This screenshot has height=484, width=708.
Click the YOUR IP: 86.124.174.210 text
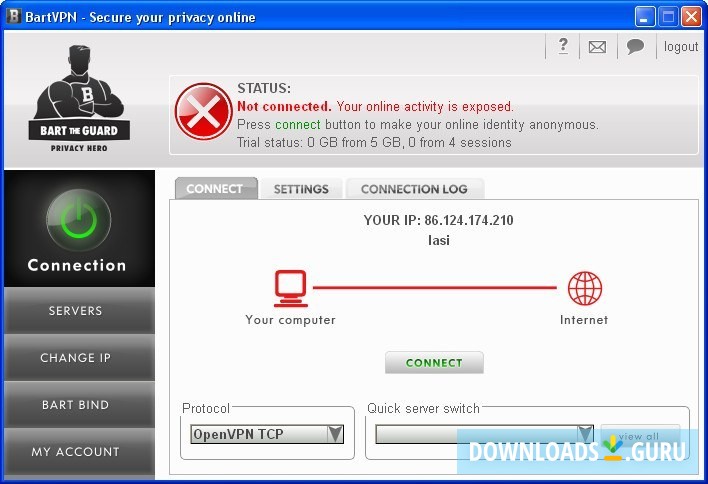coord(438,220)
